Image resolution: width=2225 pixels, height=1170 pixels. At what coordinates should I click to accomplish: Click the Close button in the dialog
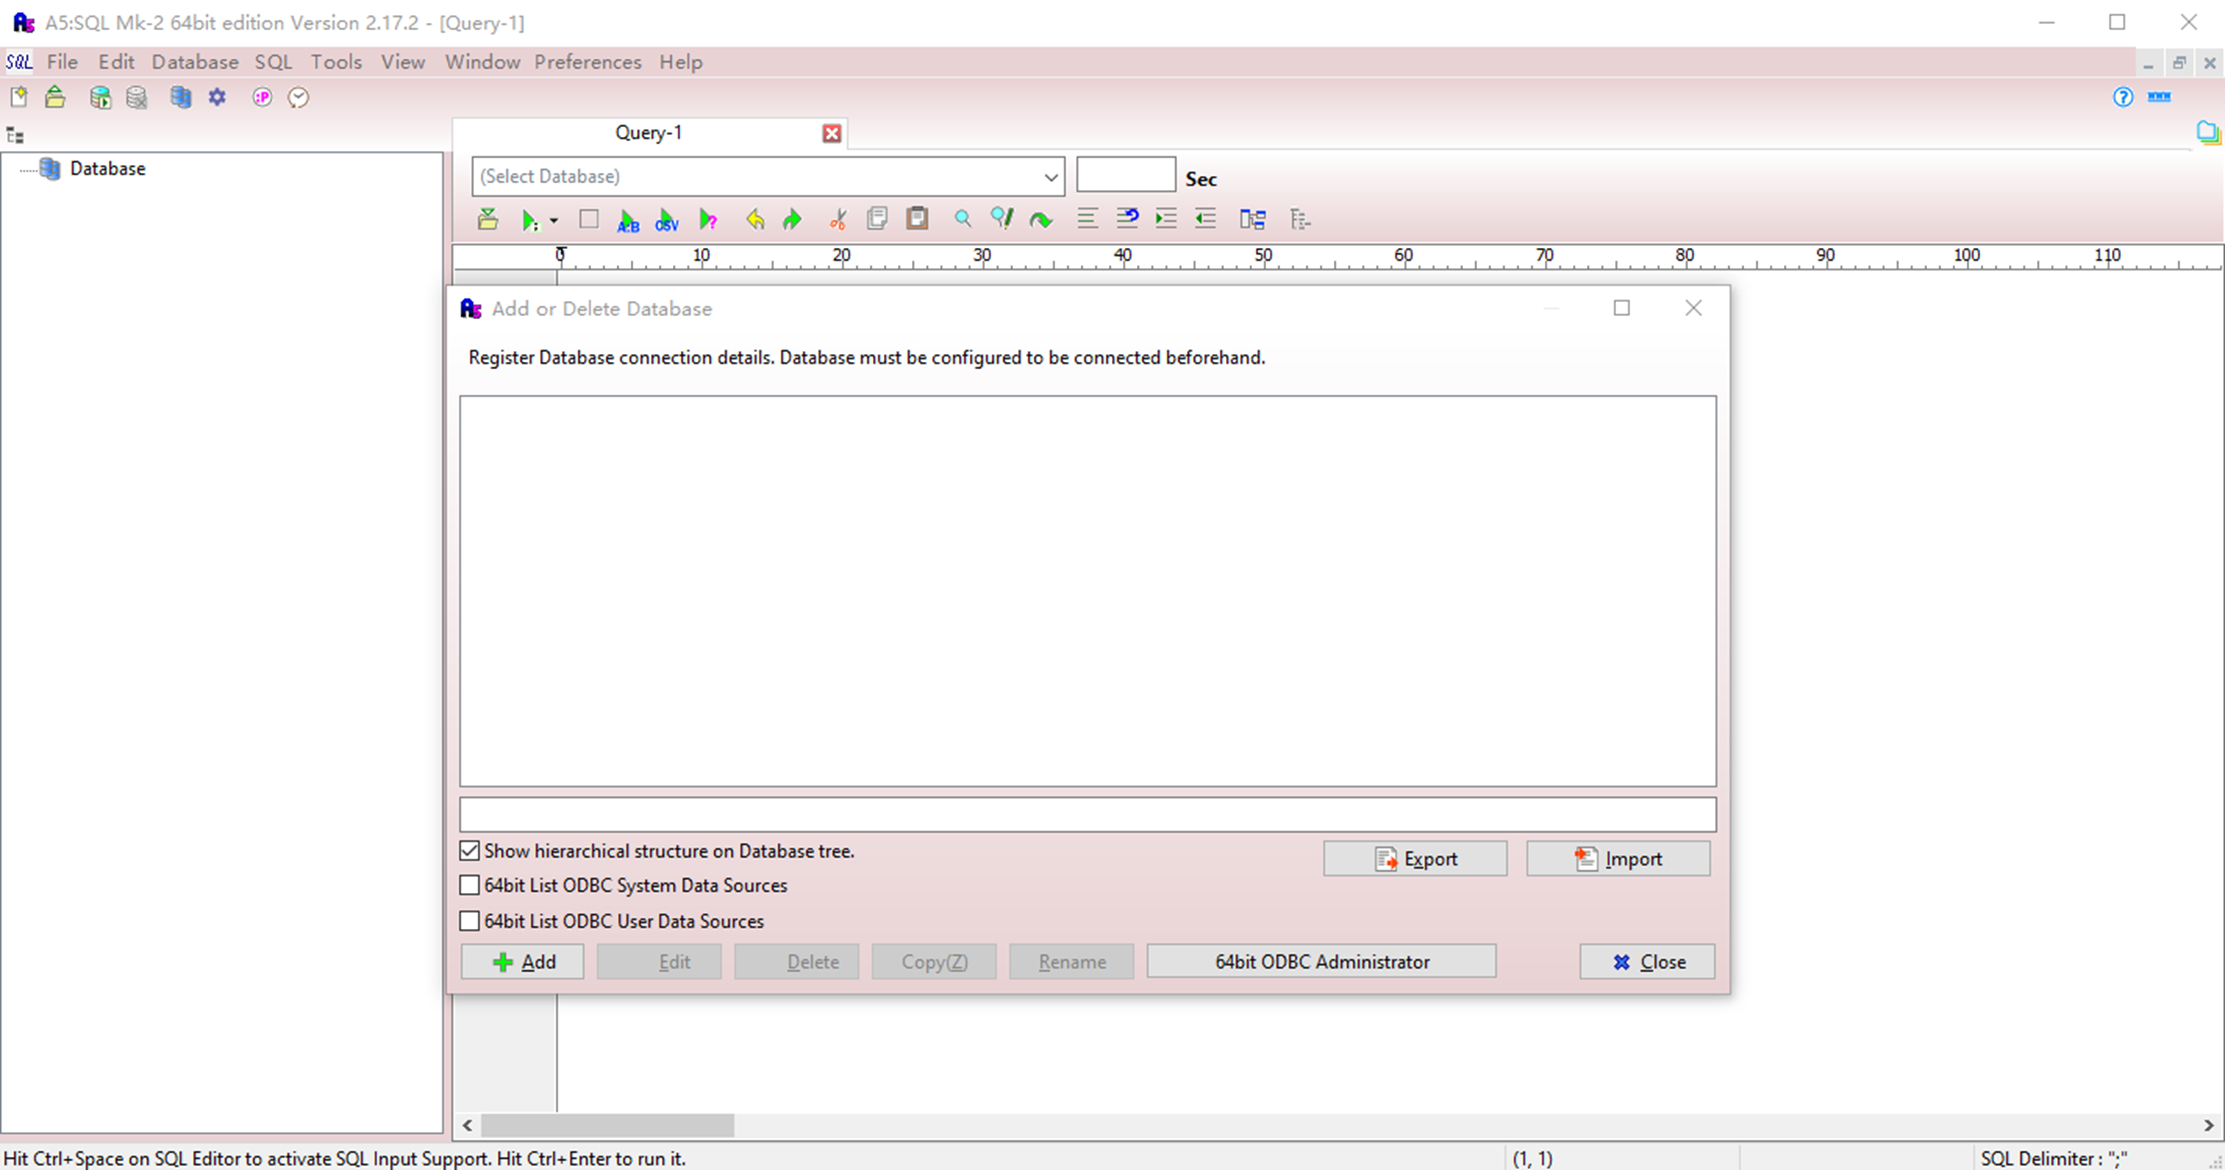pyautogui.click(x=1647, y=962)
